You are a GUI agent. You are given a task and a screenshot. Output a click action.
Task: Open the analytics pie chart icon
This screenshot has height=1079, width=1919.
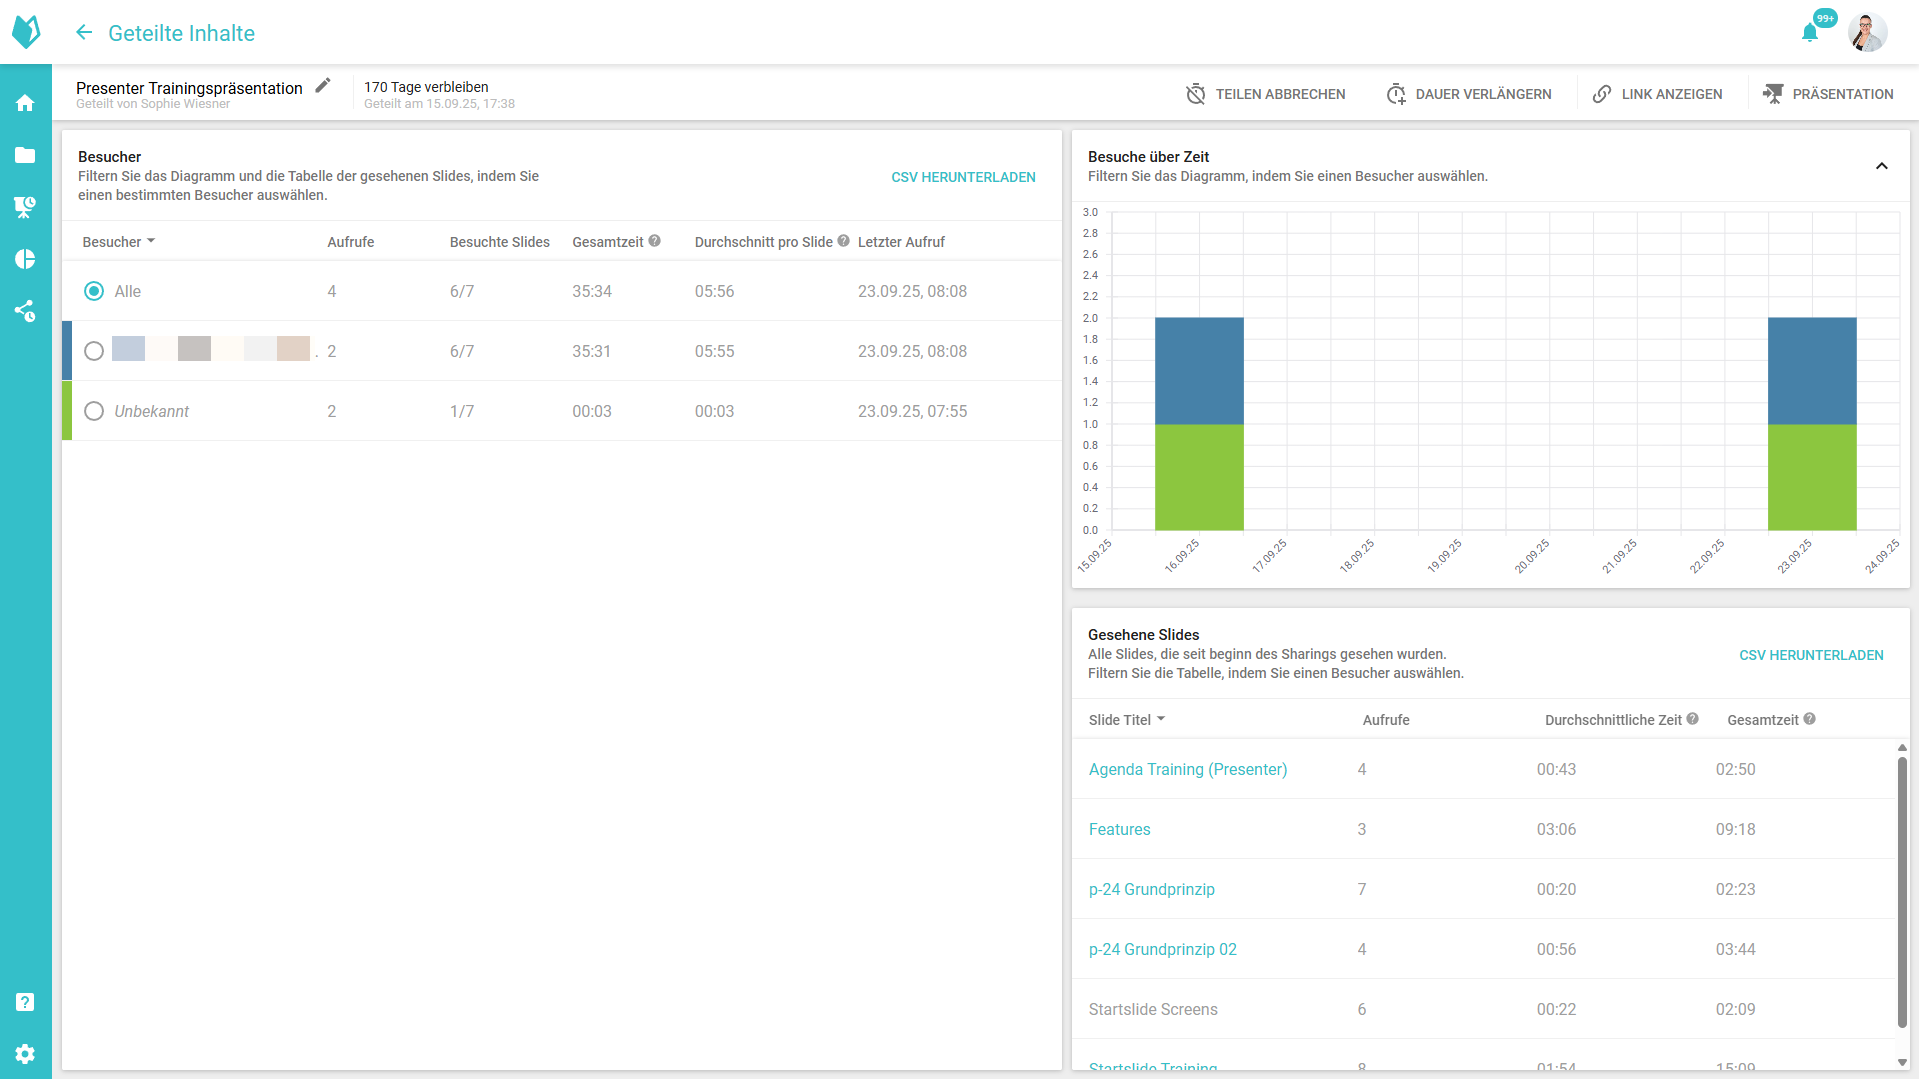click(x=25, y=259)
